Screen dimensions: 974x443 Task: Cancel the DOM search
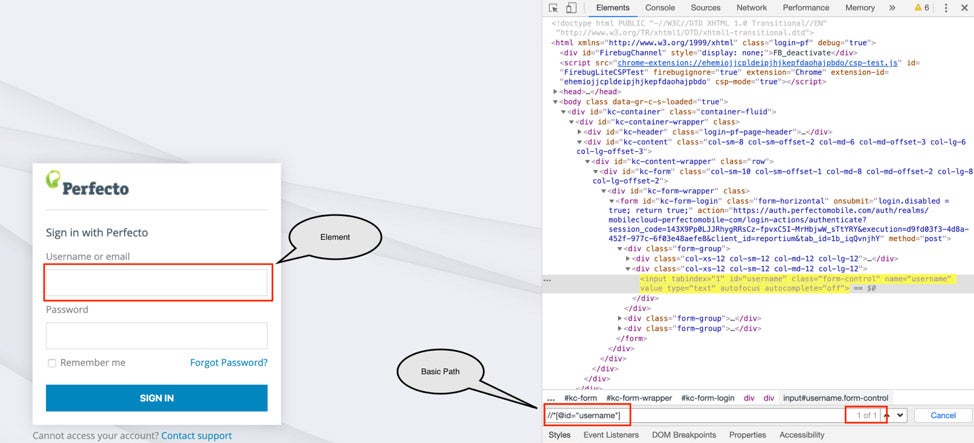942,415
